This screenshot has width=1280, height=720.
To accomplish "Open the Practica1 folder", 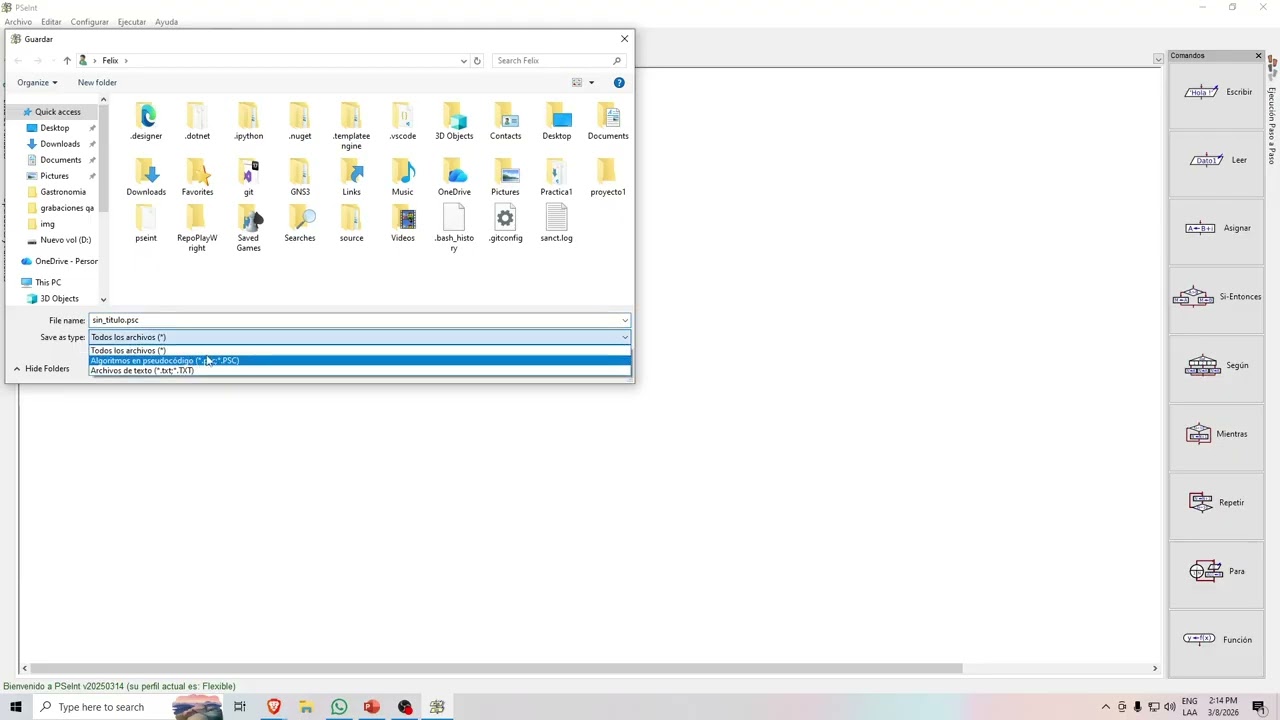I will [x=556, y=177].
